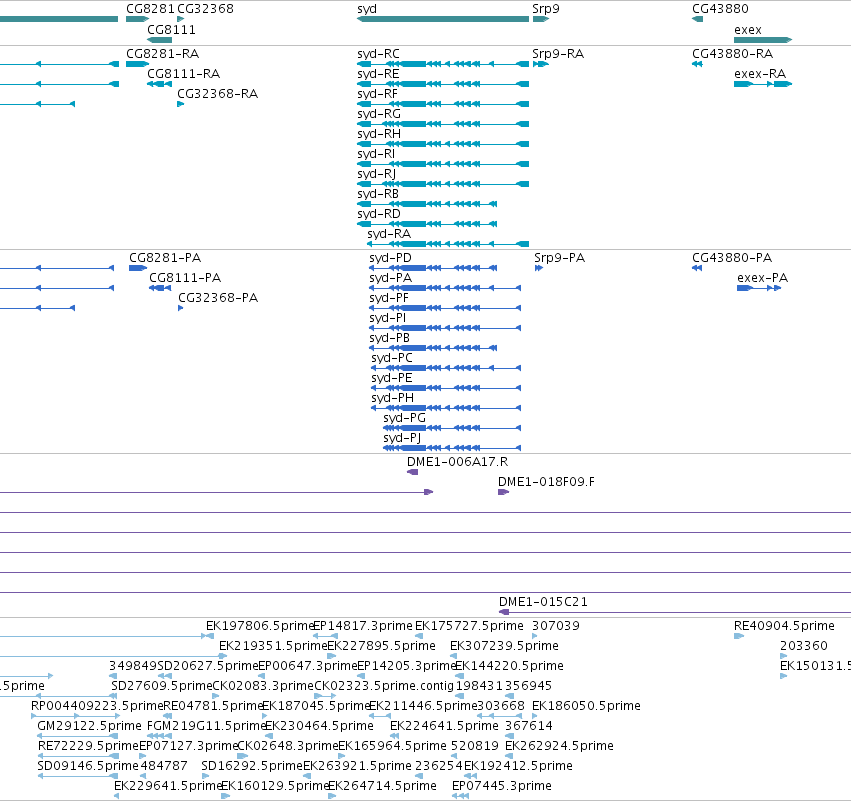Image resolution: width=851 pixels, height=801 pixels.
Task: Click EST EK197806.5prime
Action: (260, 626)
